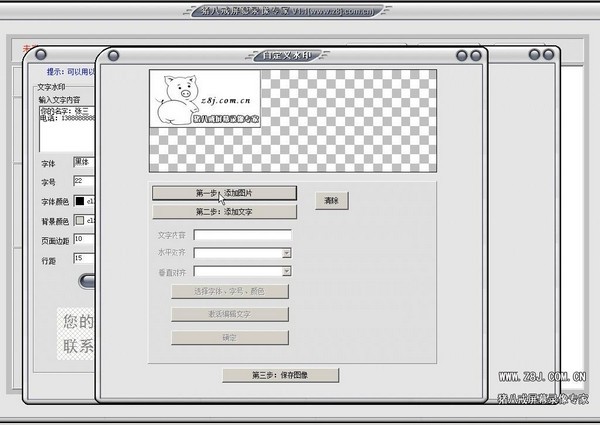Click the first round button at dialog's top-right
Image resolution: width=600 pixels, height=425 pixels.
pos(462,56)
